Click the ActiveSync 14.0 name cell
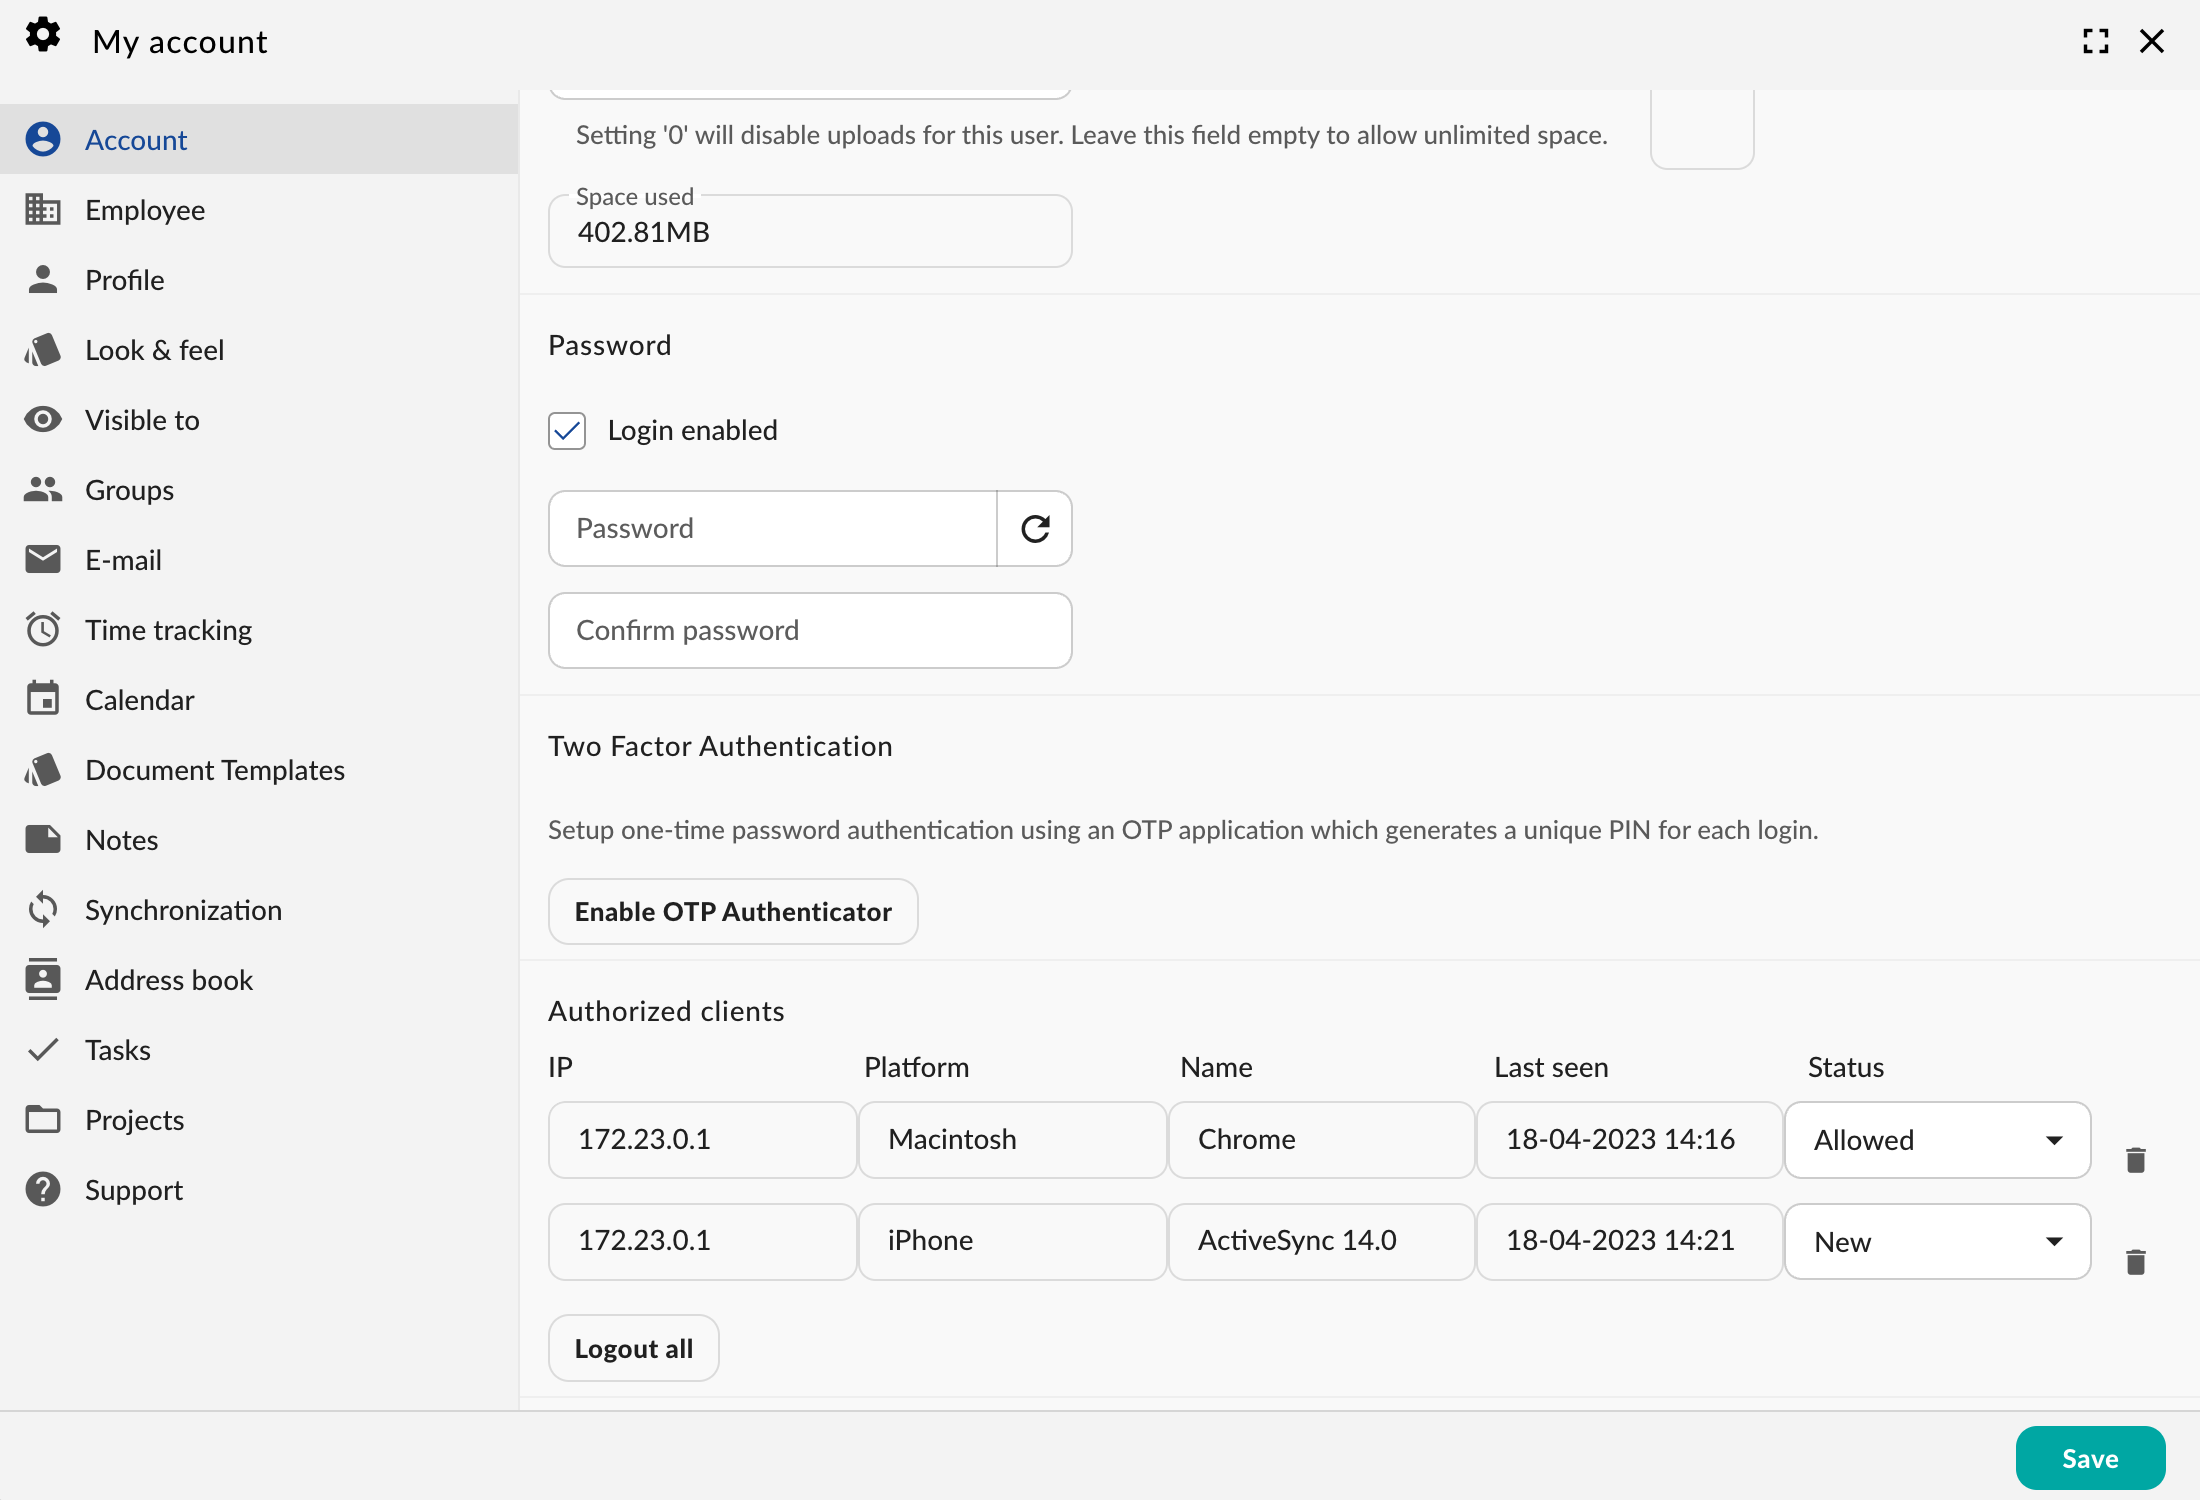 coord(1321,1241)
